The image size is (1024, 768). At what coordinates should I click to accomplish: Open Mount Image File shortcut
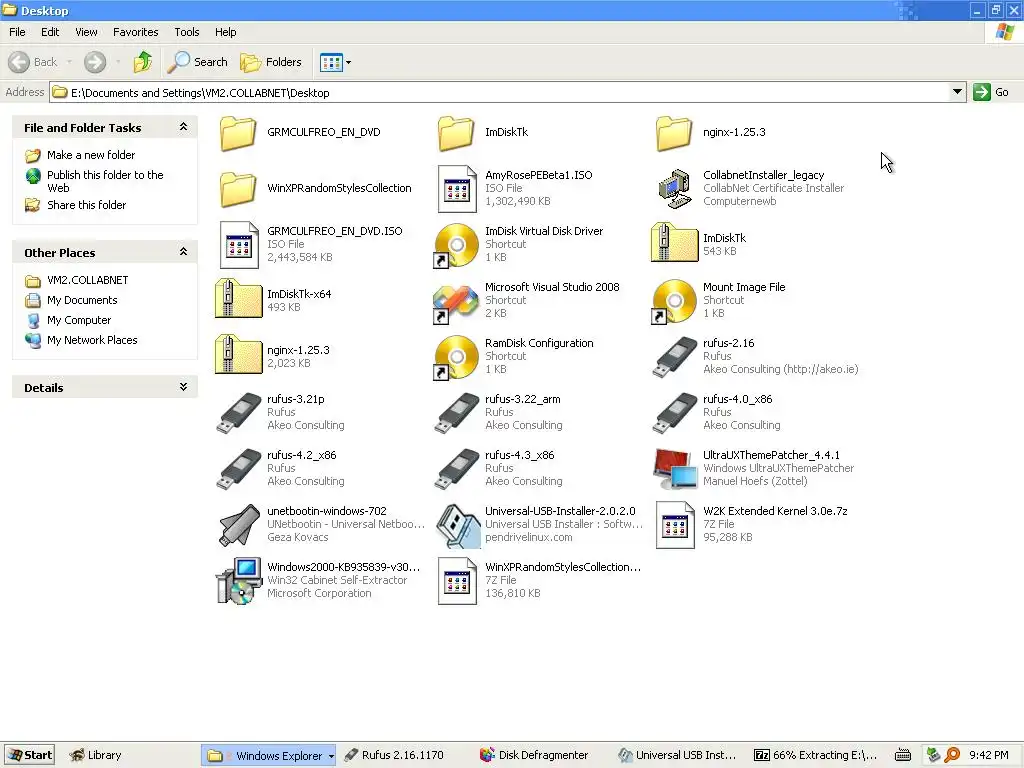tap(674, 301)
